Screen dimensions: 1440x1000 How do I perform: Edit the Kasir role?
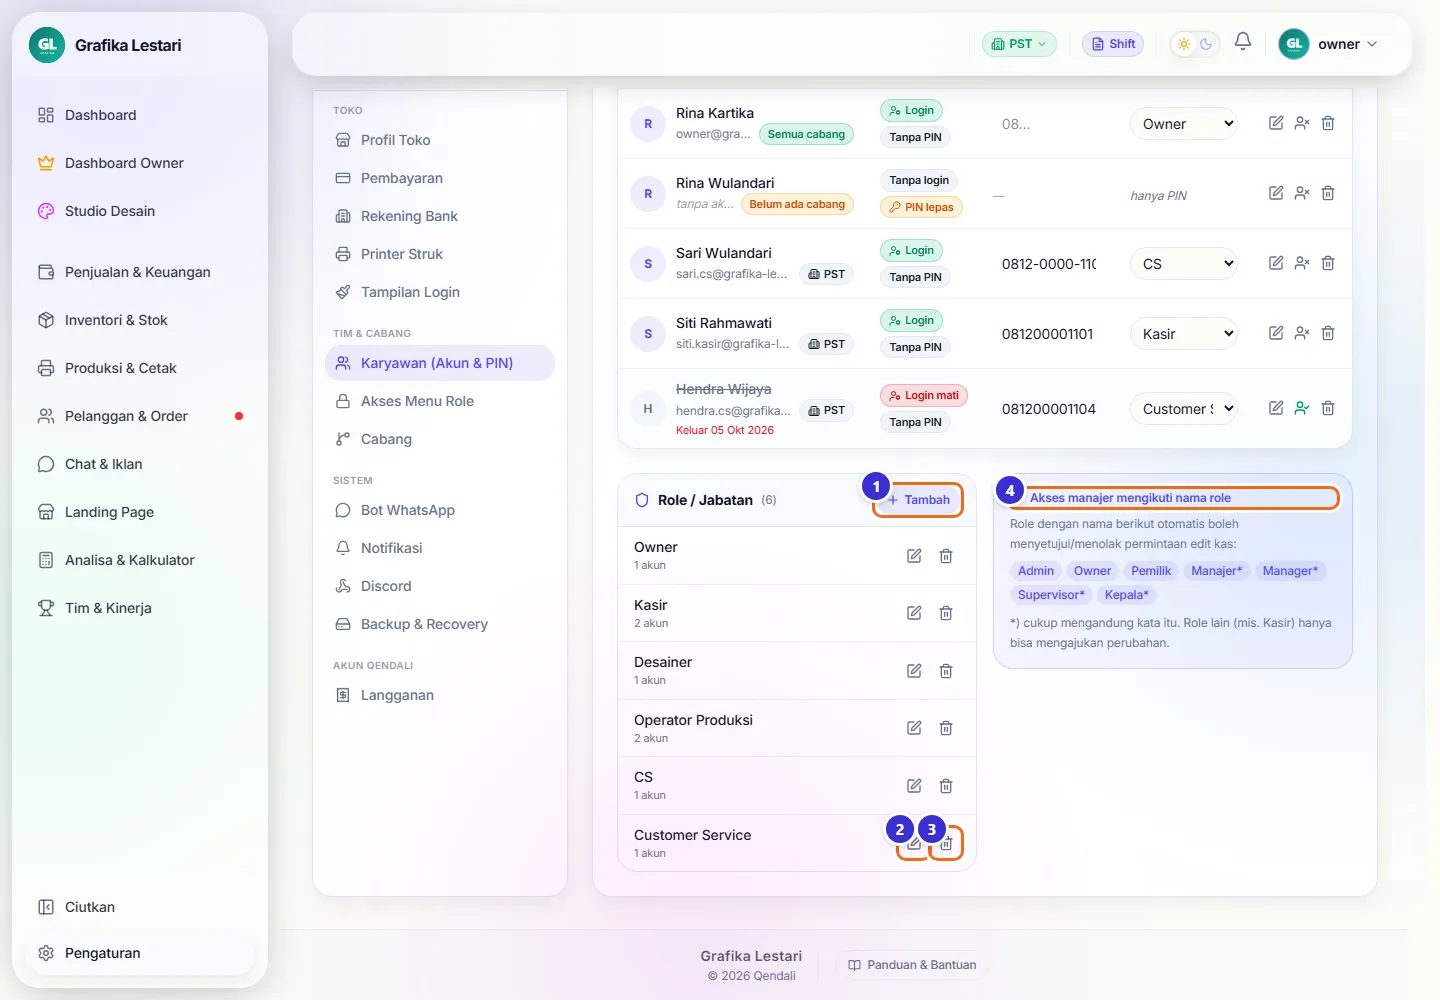[914, 613]
